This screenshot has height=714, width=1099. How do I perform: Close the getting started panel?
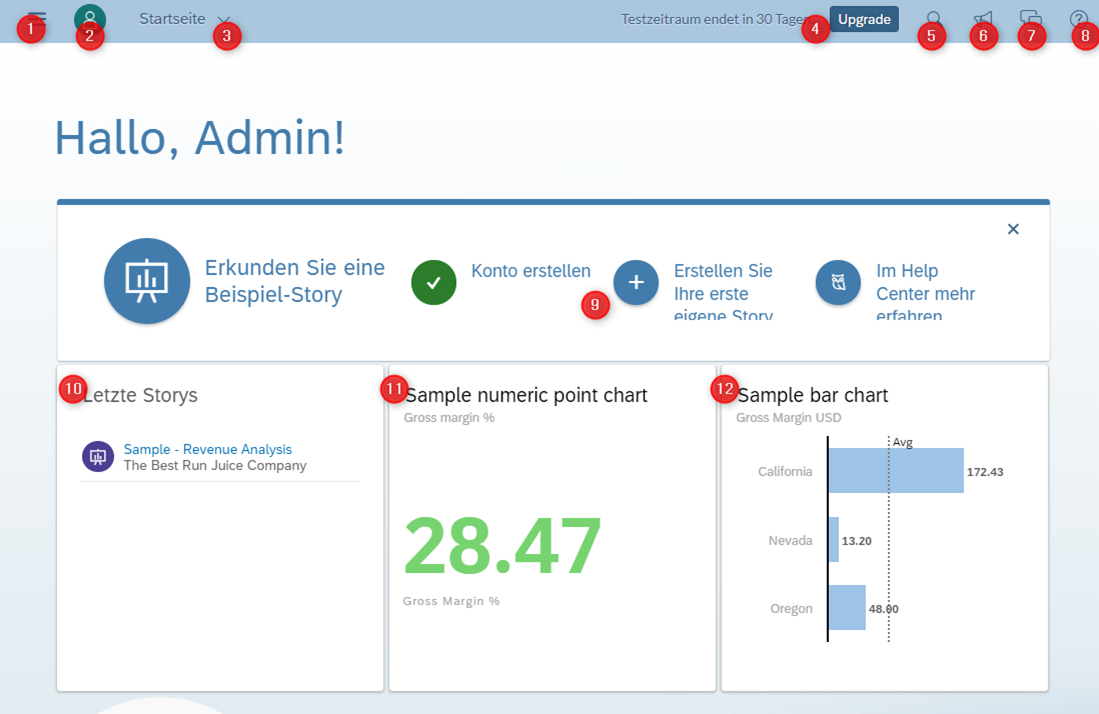1013,229
